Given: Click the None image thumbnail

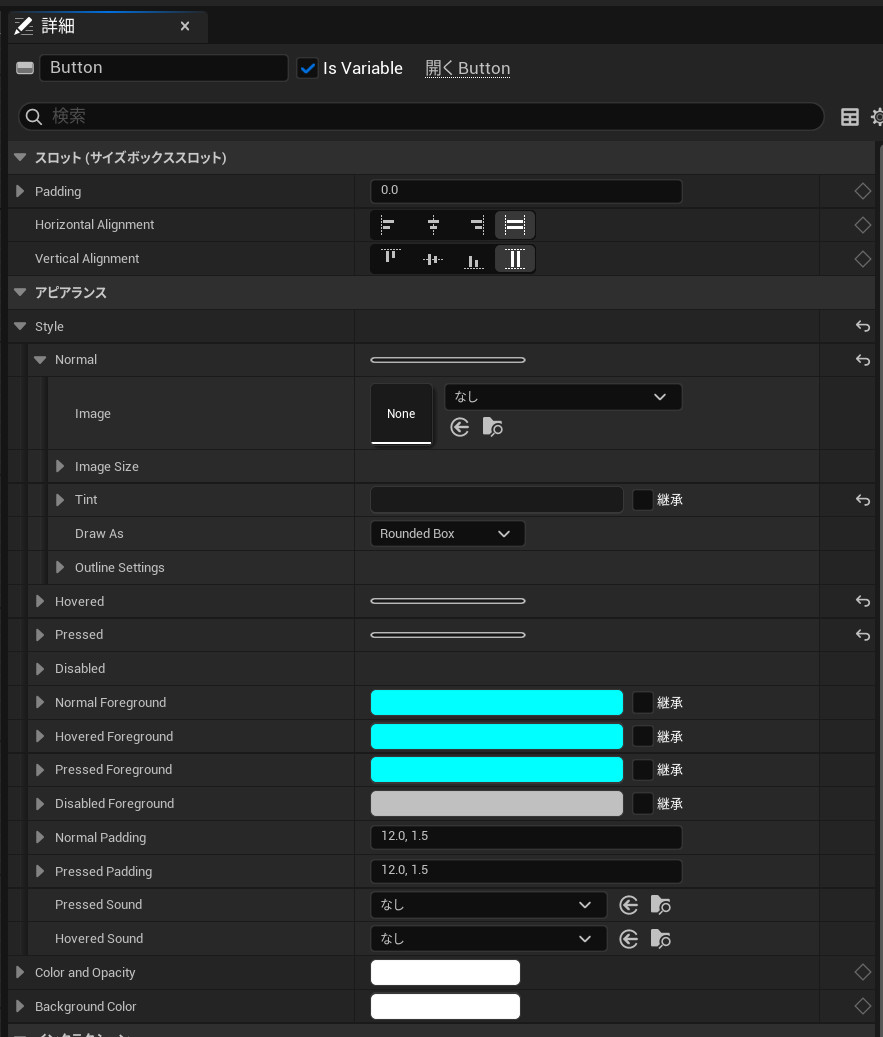Looking at the screenshot, I should pyautogui.click(x=401, y=413).
